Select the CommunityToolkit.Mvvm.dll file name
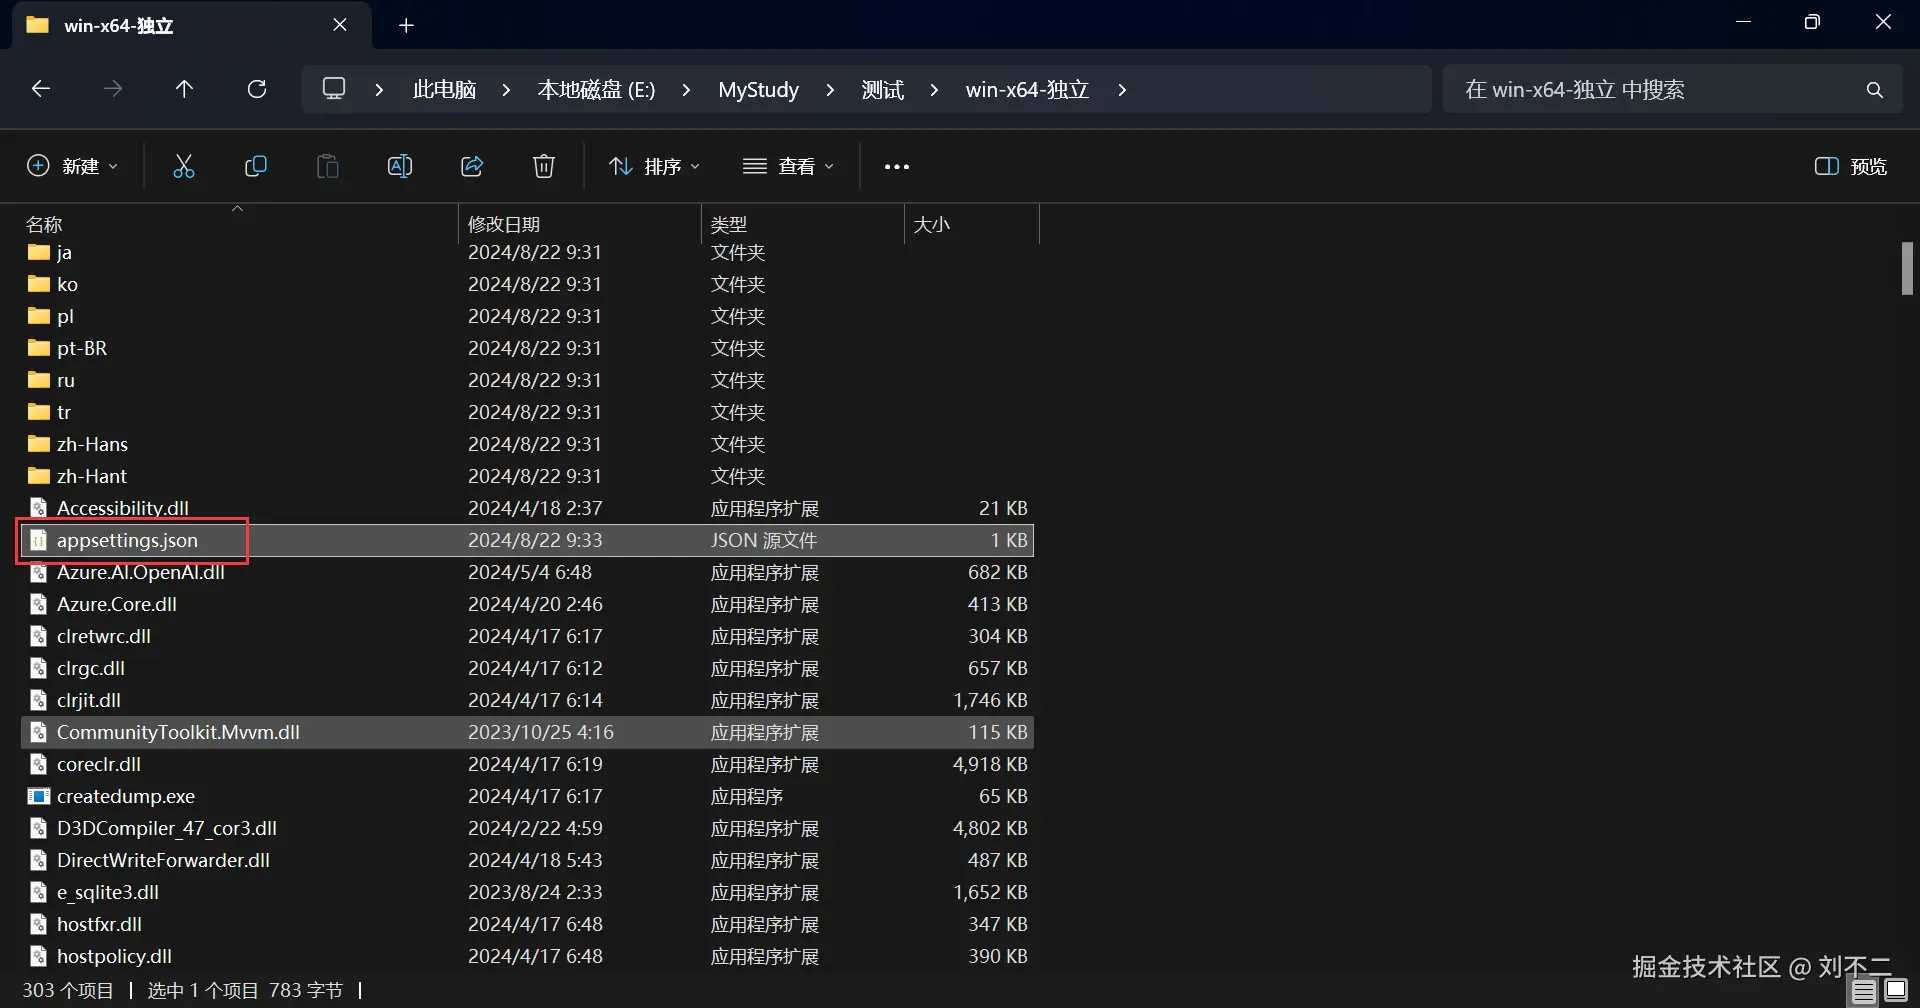Image resolution: width=1920 pixels, height=1008 pixels. 178,732
